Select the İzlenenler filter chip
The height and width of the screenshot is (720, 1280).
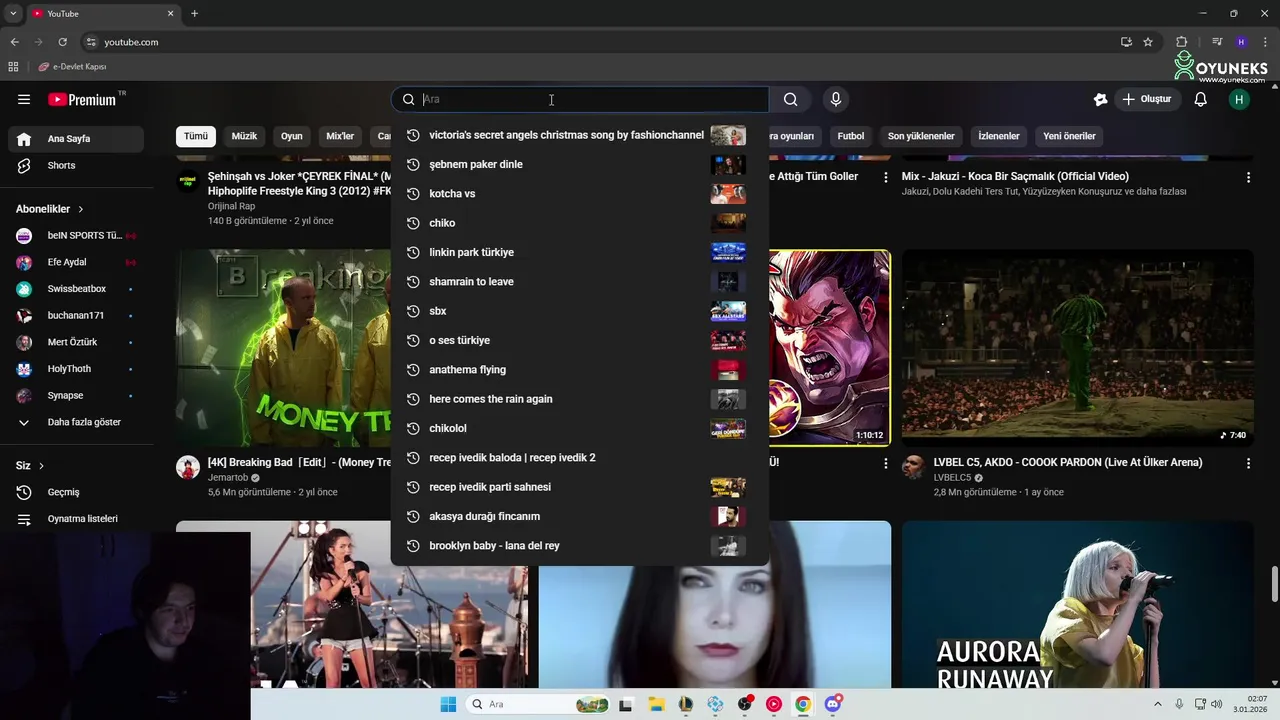[x=999, y=136]
